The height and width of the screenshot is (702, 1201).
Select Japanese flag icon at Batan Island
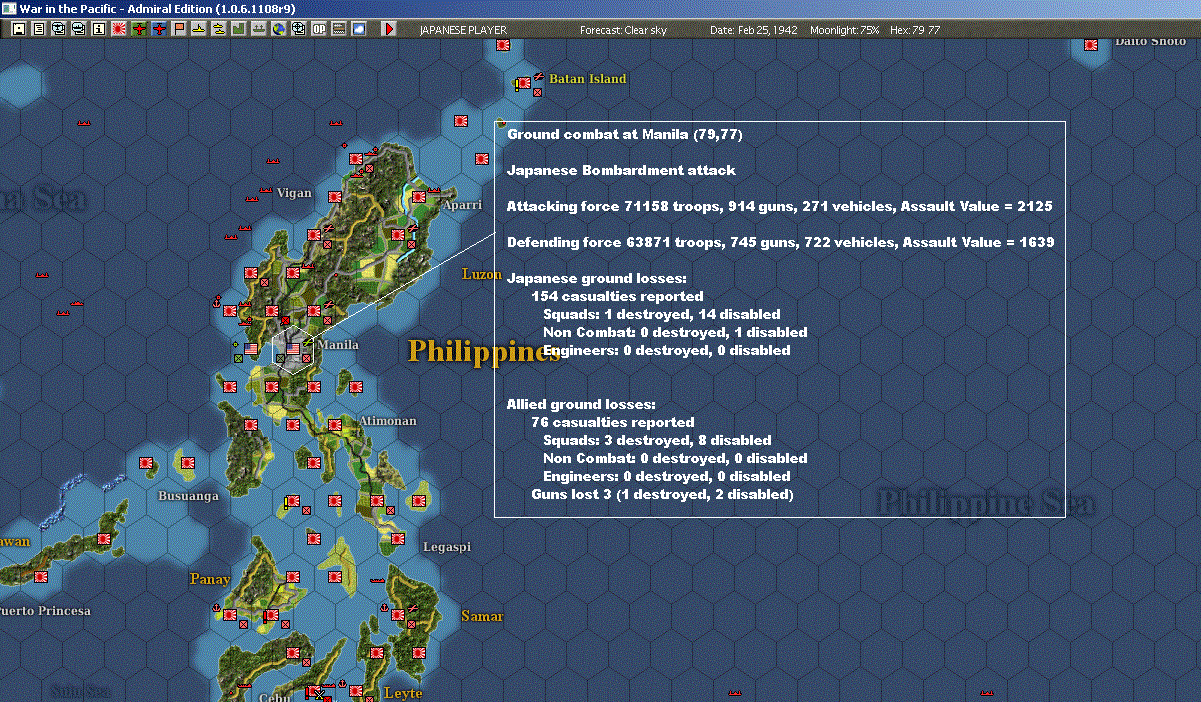(524, 83)
